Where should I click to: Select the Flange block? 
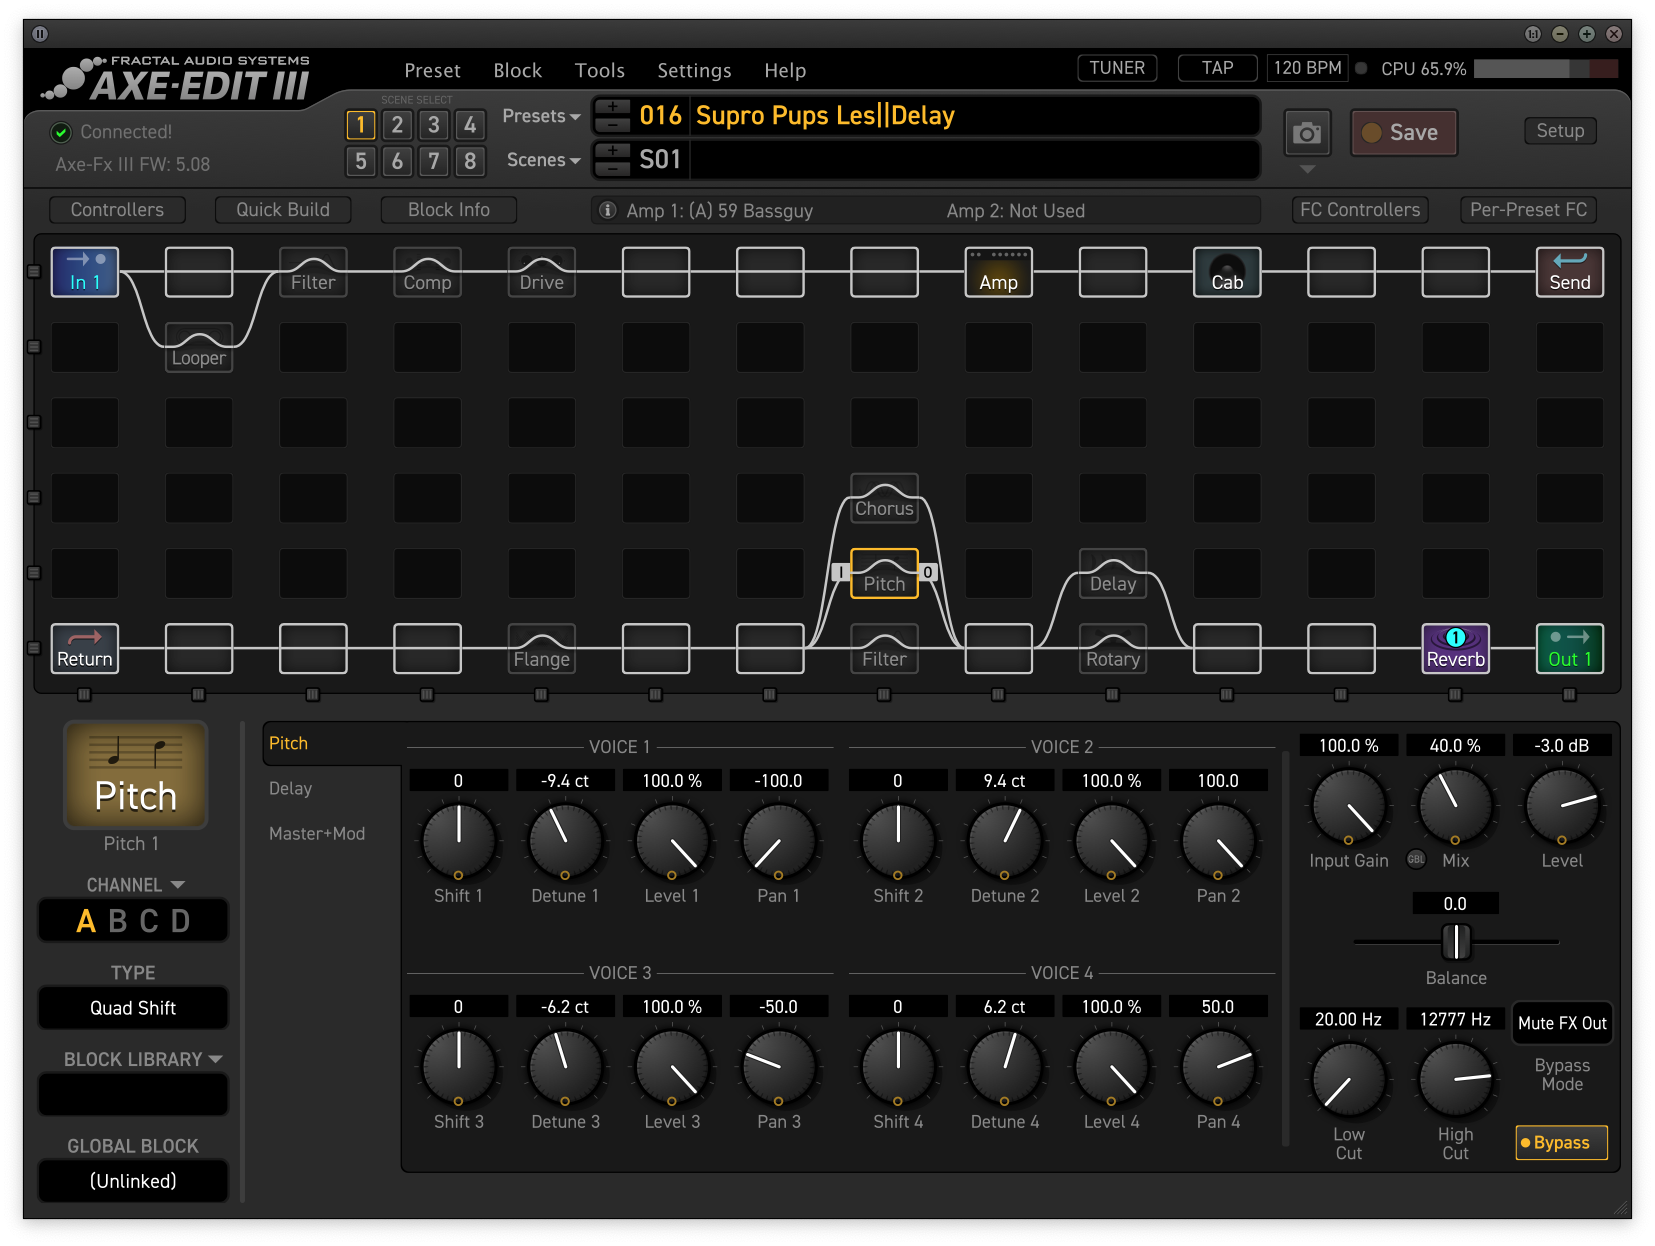(x=541, y=649)
